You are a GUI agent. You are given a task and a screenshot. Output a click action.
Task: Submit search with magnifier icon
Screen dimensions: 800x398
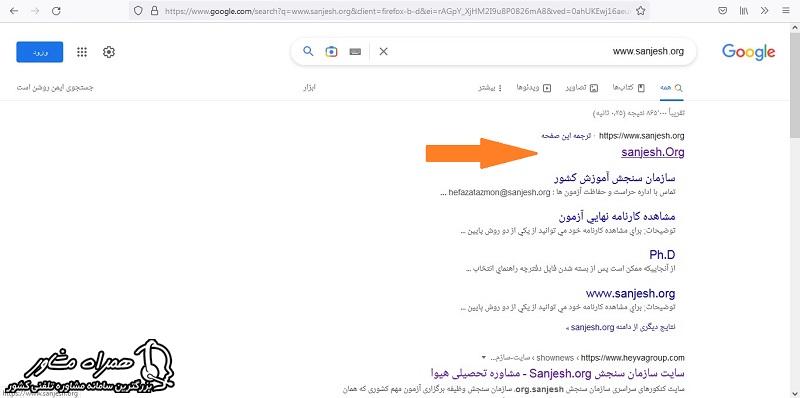coord(308,51)
